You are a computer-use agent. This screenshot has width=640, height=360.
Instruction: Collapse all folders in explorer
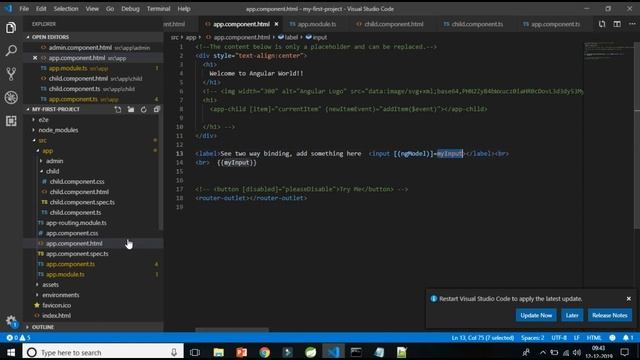tap(157, 109)
